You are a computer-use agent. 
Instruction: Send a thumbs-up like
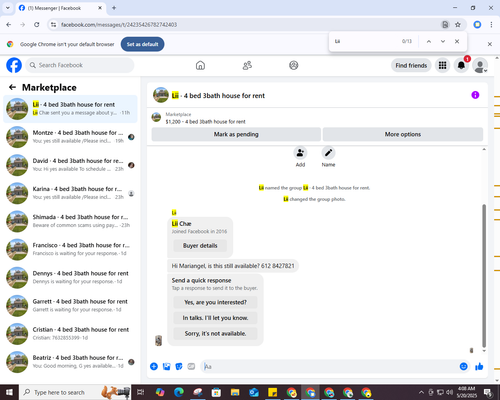click(479, 367)
